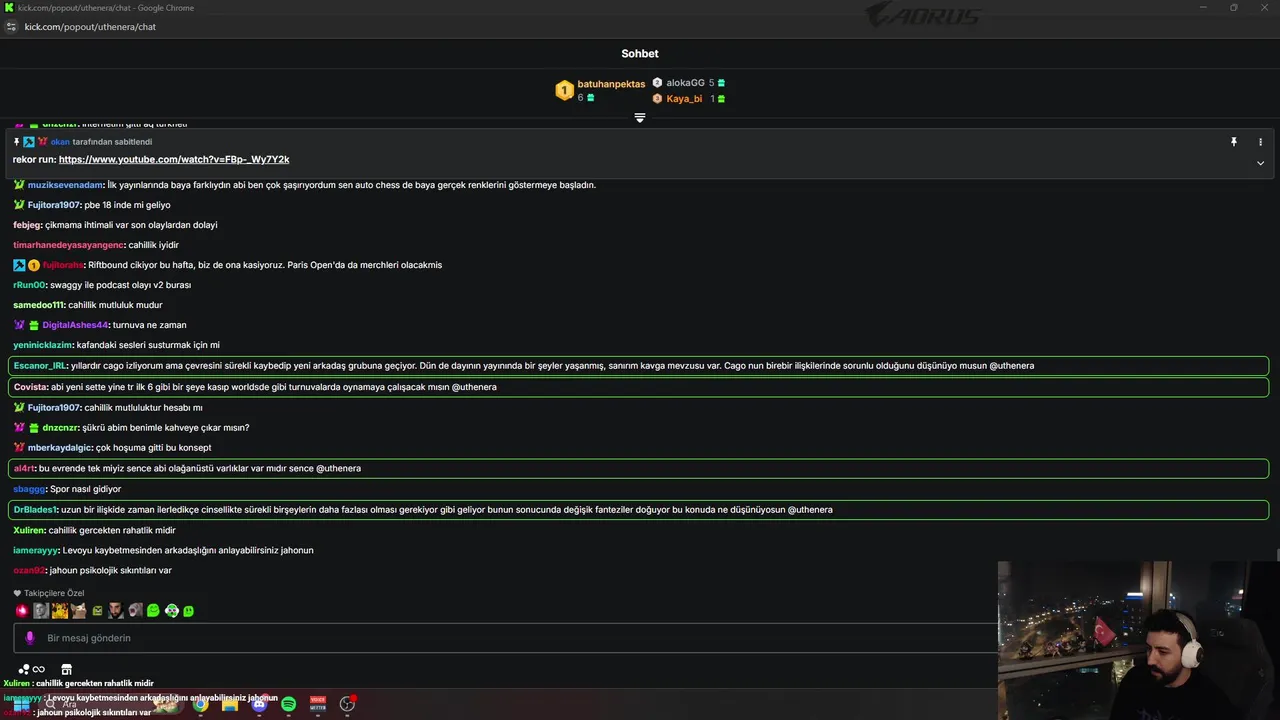Click the username timarhanedeyasayangenc

[x=68, y=245]
